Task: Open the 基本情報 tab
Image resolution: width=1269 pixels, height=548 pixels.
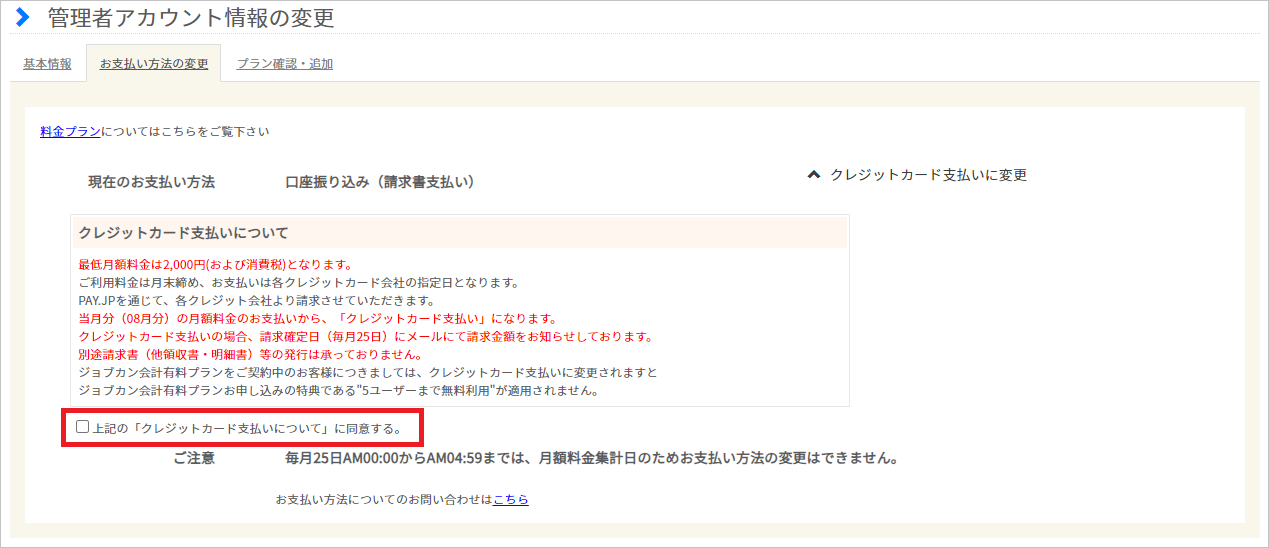Action: 47,64
